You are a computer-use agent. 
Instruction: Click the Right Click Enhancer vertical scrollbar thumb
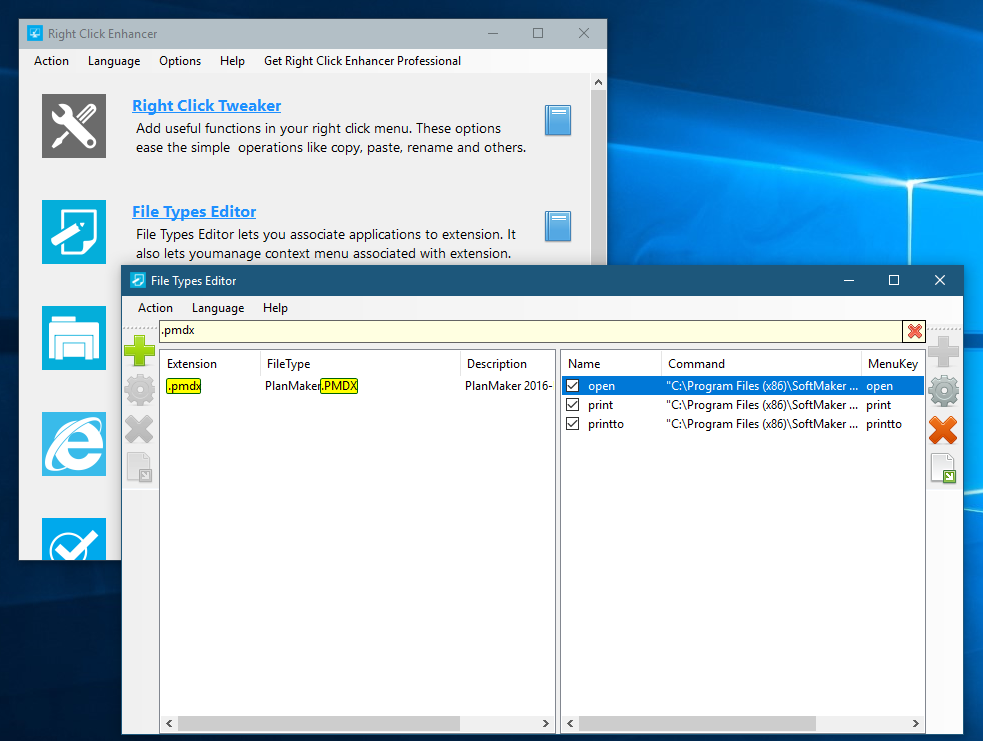pyautogui.click(x=599, y=177)
